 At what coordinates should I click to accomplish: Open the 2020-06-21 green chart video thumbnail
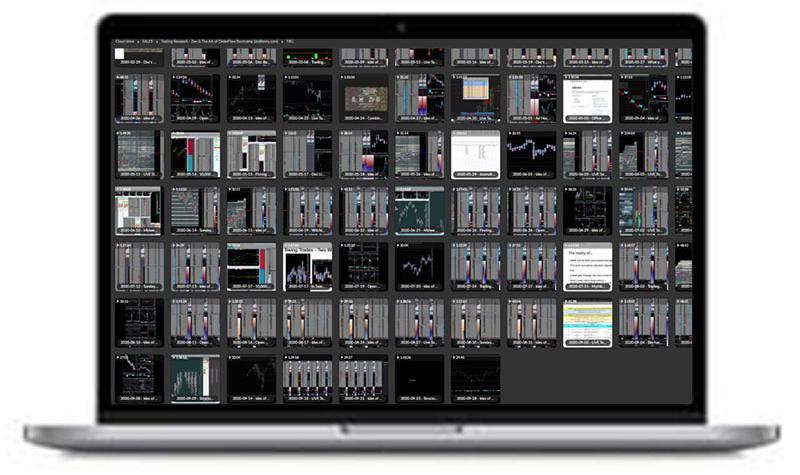click(419, 210)
